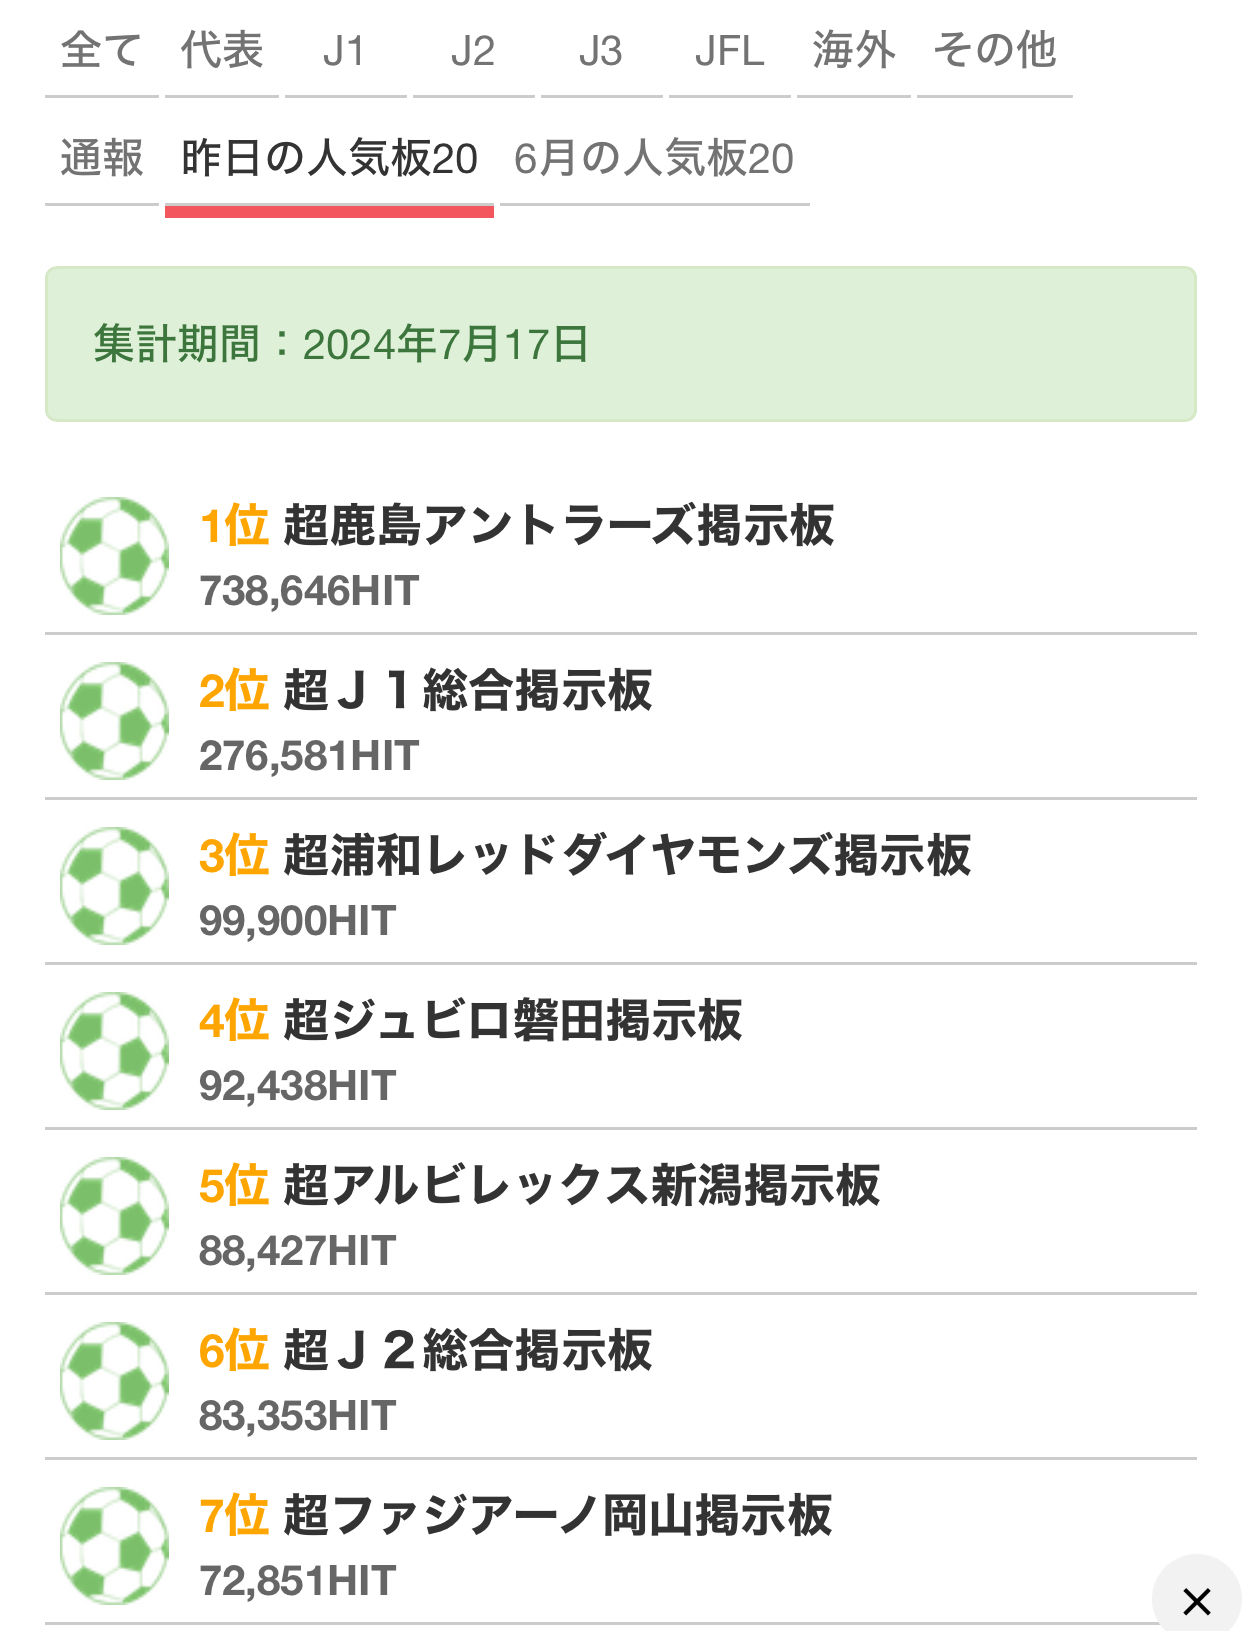The height and width of the screenshot is (1631, 1242).
Task: Click soccer ball icon beside 6位 J2総合
Action: coord(114,1381)
